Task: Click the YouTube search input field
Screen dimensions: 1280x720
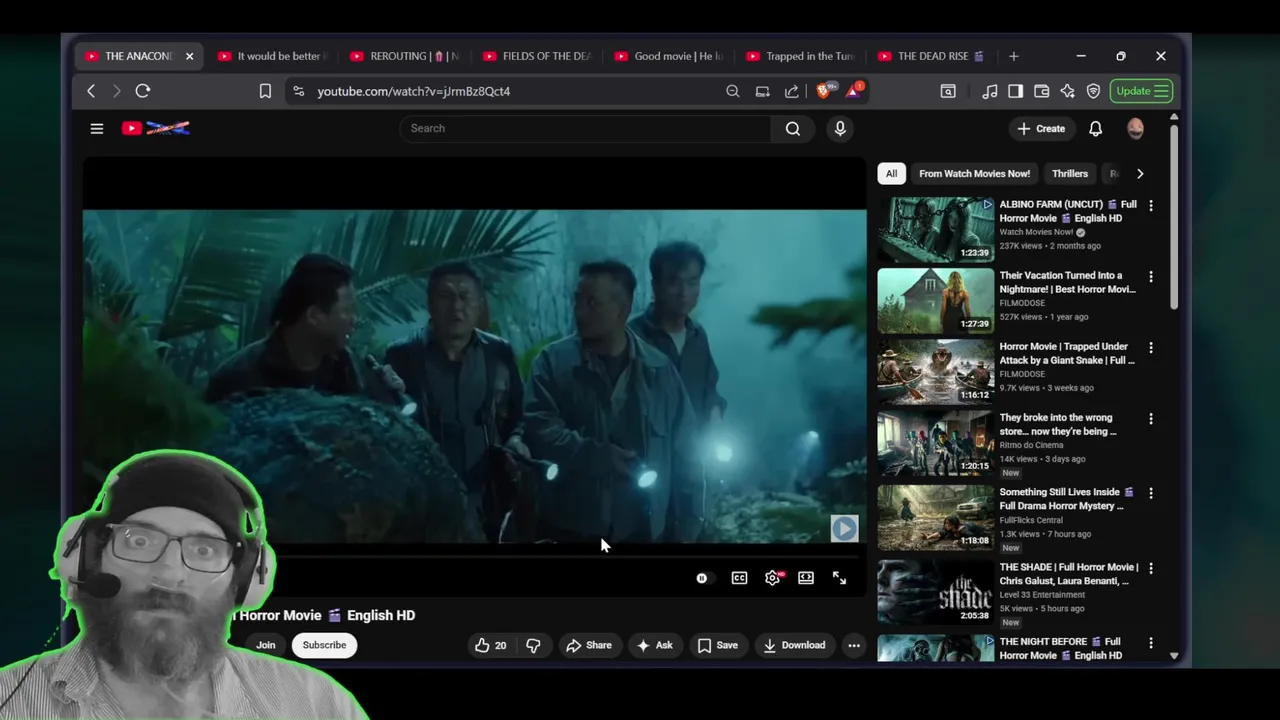Action: point(585,128)
